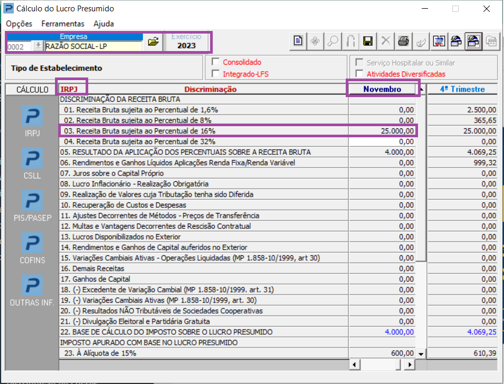Screen dimensions: 504x384
Task: Click the 4º Trimestre column header
Action: click(462, 89)
